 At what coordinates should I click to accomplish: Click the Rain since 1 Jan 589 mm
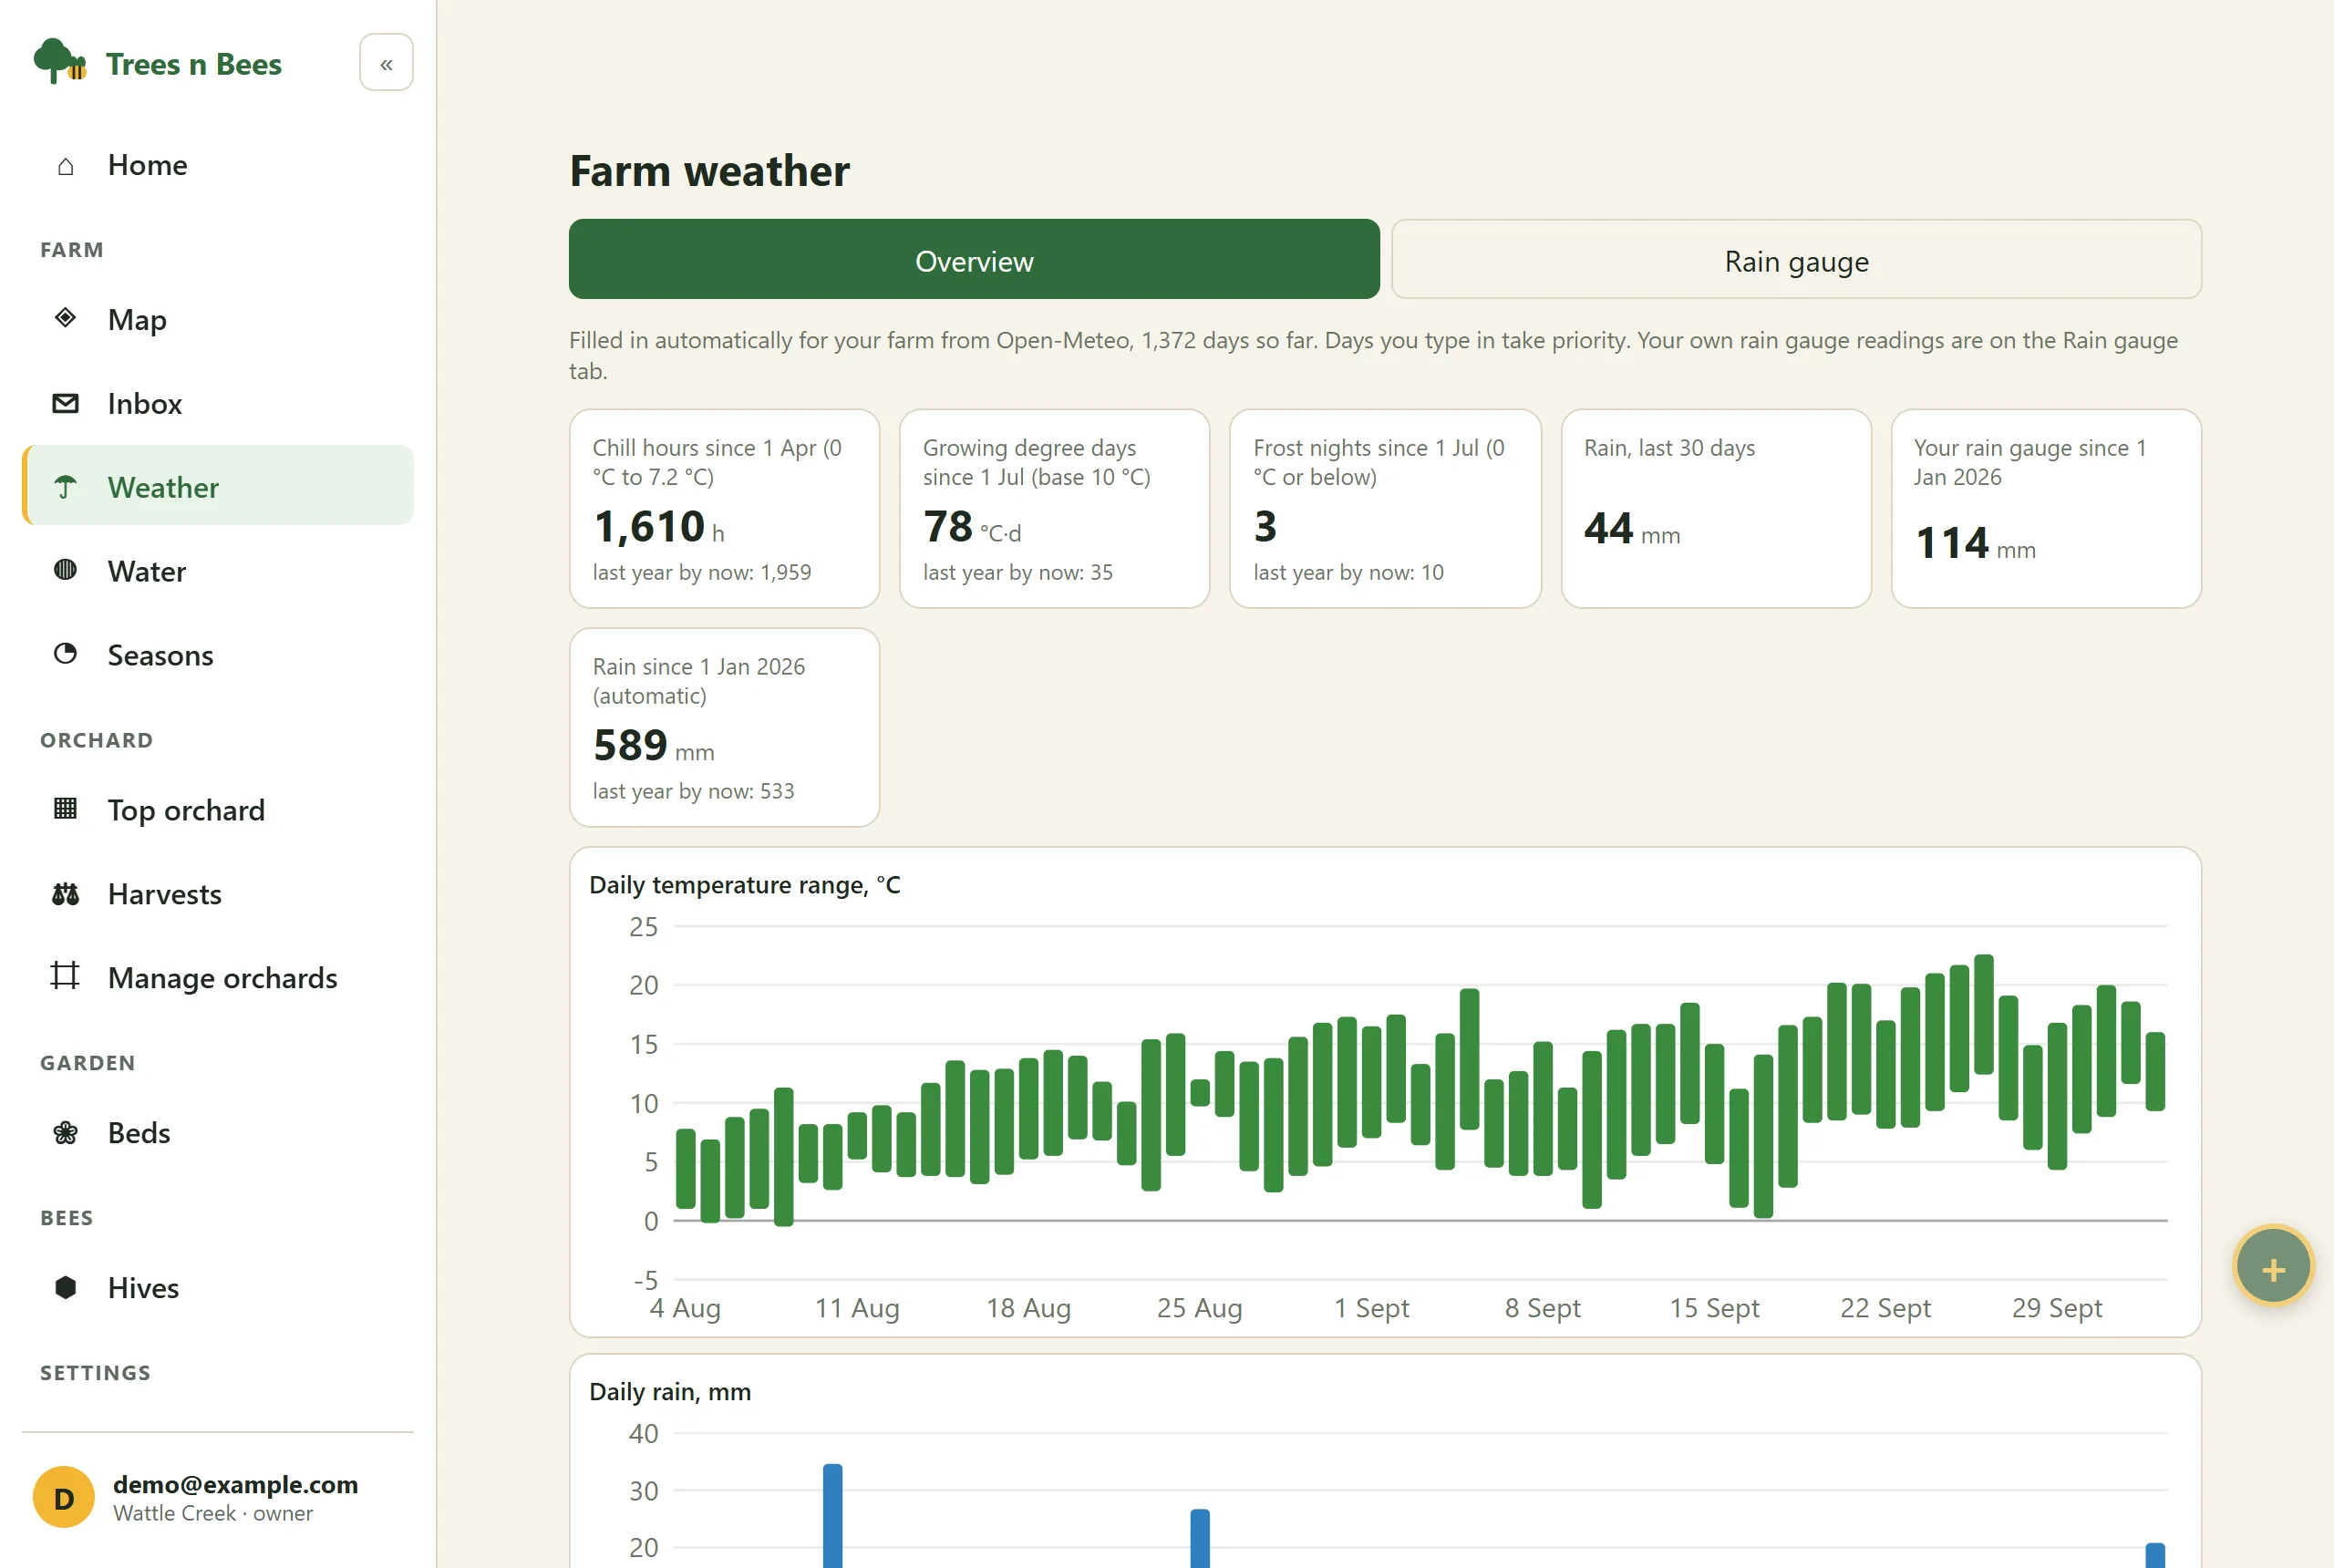[x=653, y=745]
